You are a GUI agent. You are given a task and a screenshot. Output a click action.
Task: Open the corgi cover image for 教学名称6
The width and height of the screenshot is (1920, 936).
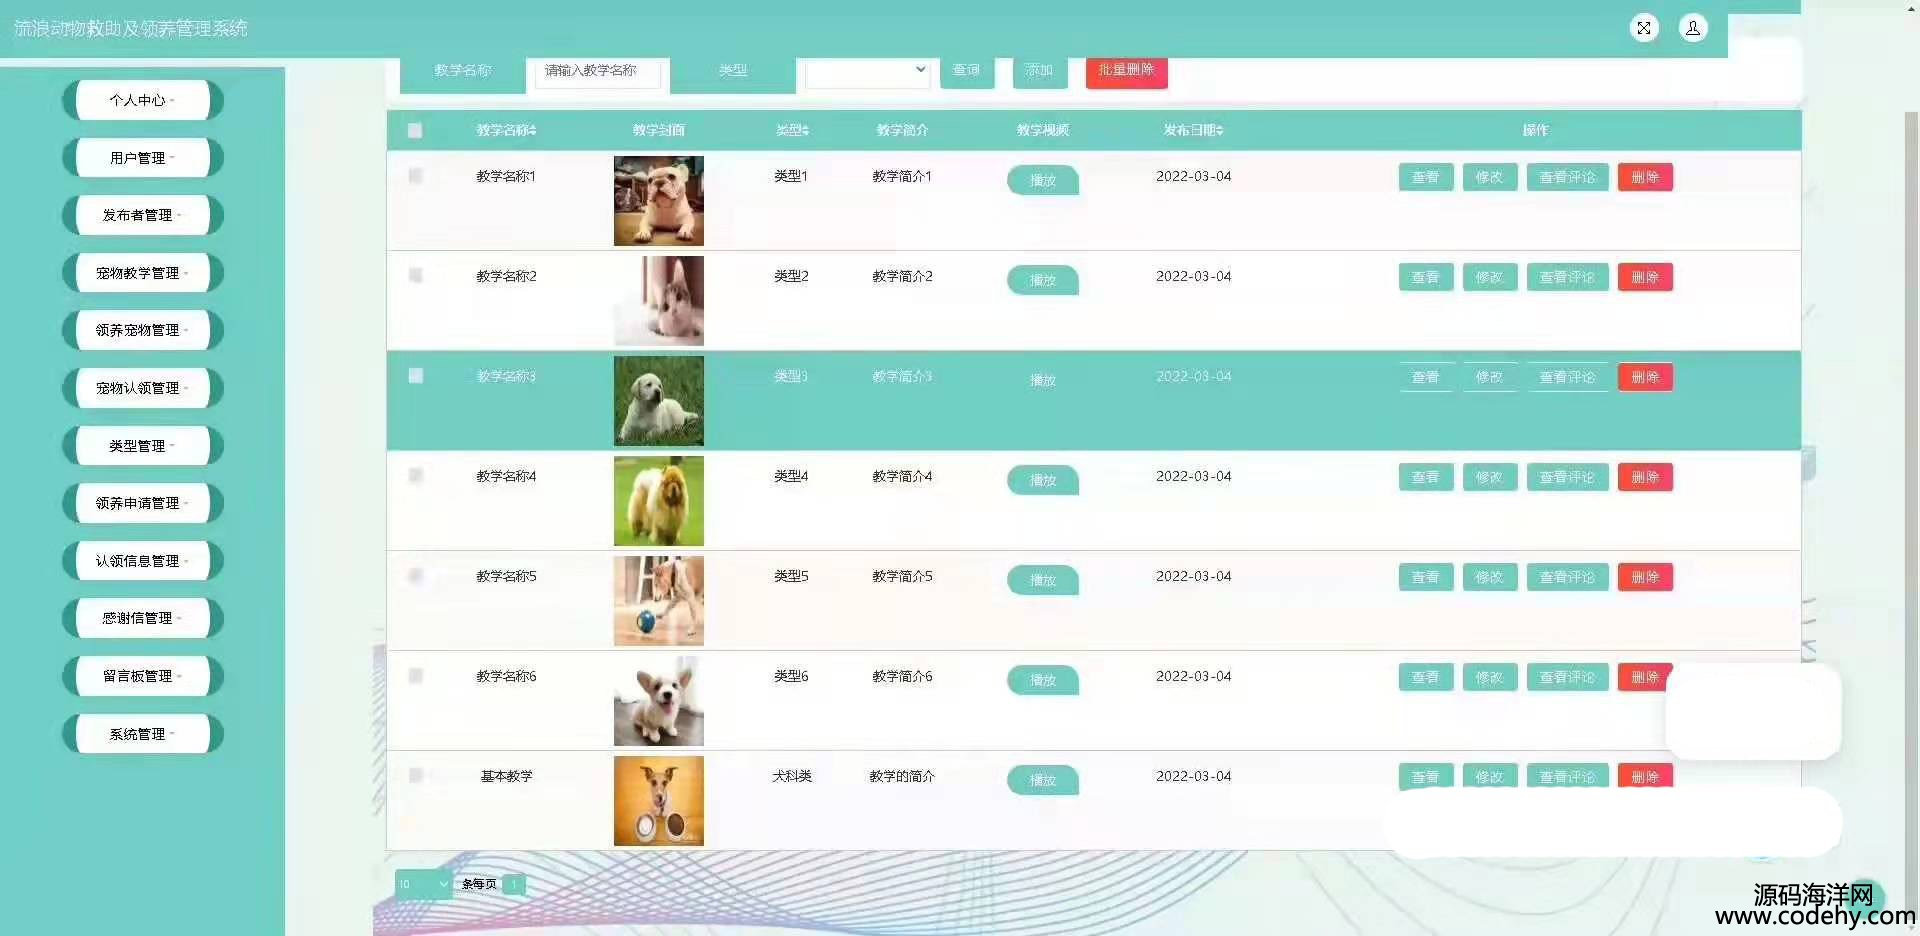tap(658, 701)
